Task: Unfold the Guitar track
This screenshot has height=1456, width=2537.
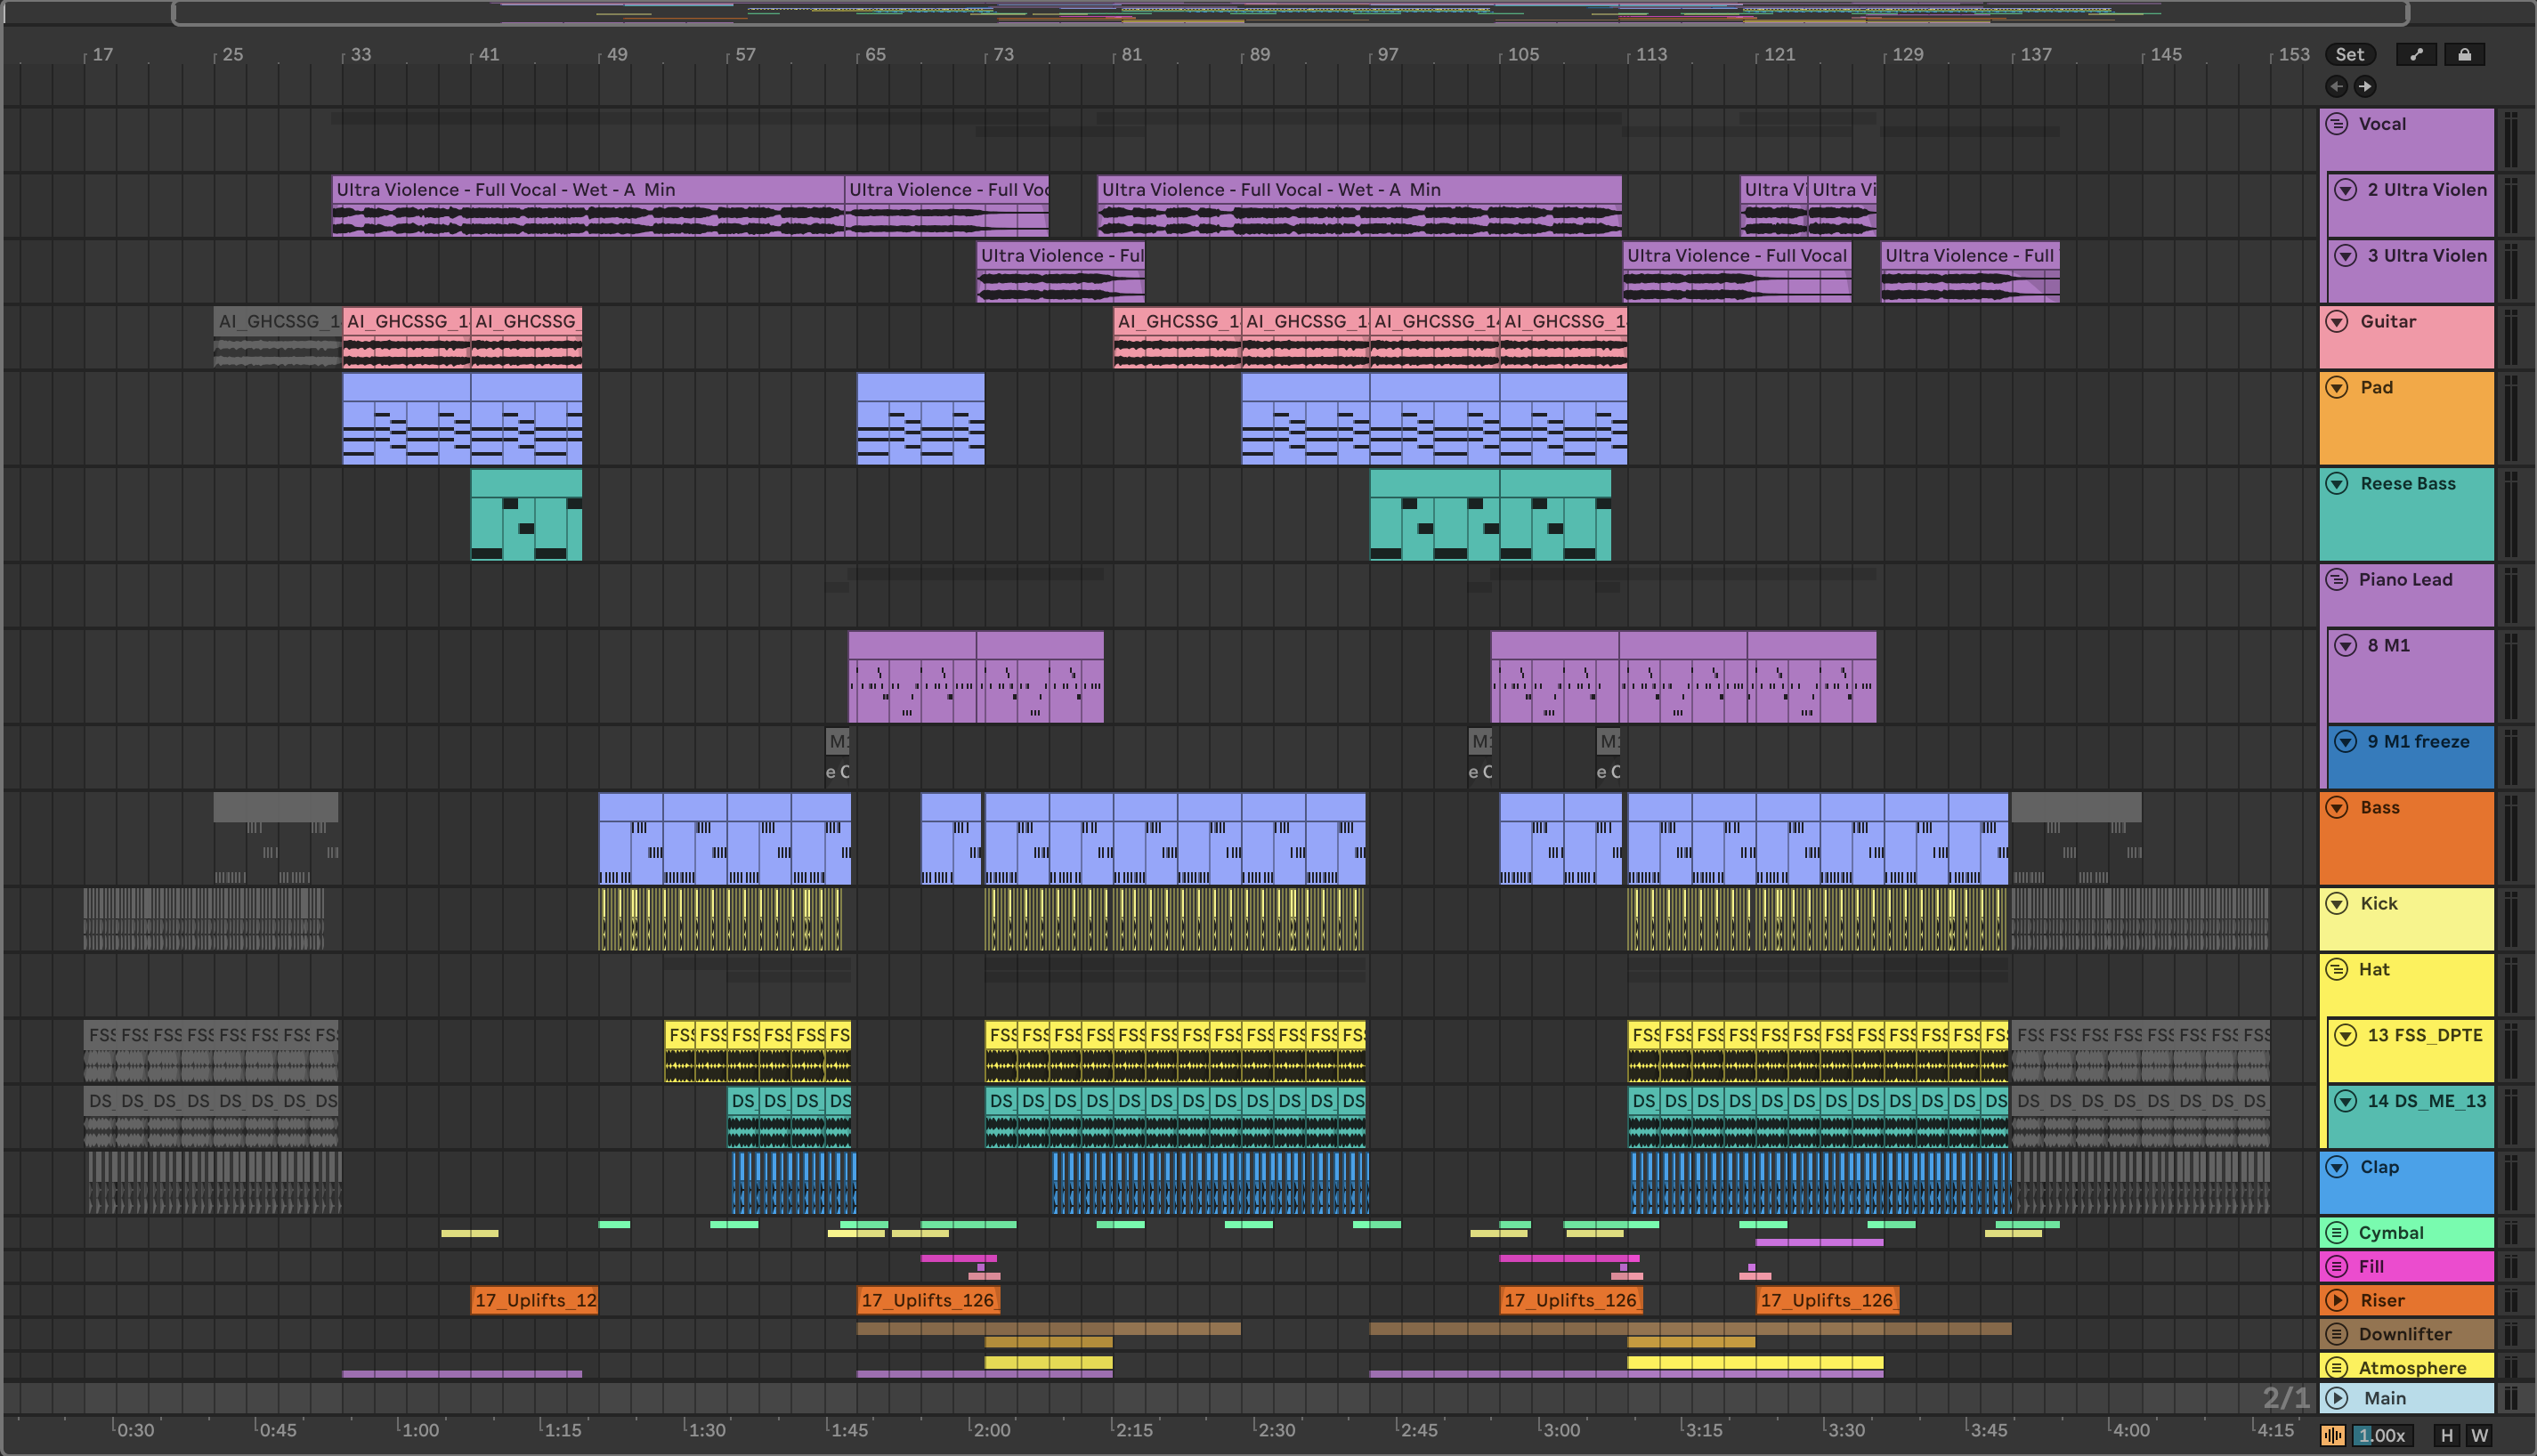Action: (x=2337, y=322)
